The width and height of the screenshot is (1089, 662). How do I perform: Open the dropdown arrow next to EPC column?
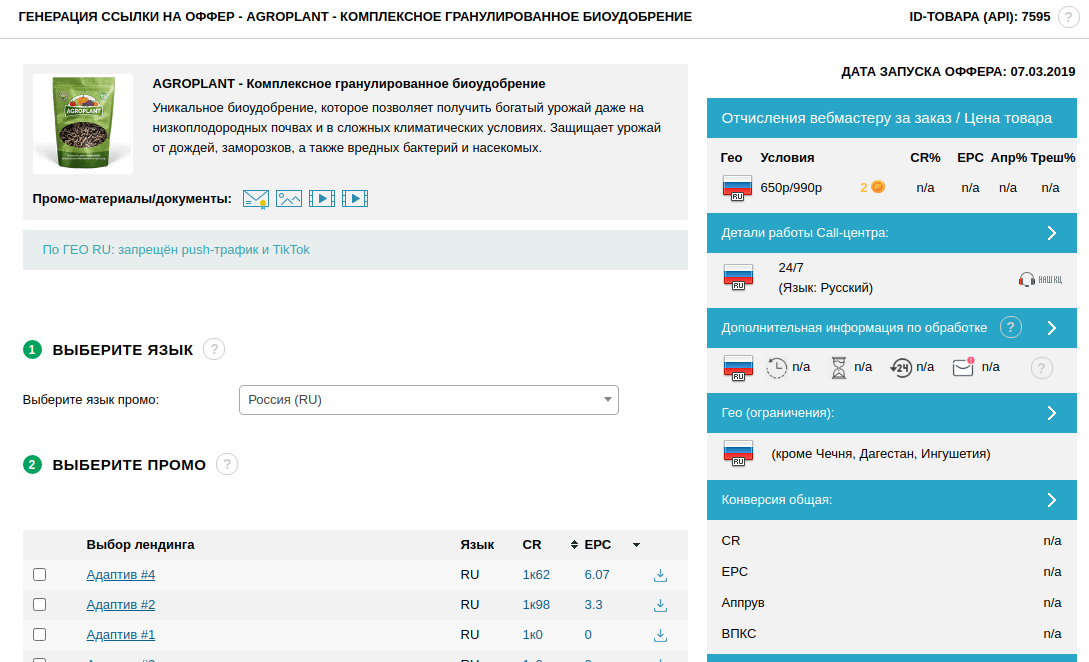[636, 545]
